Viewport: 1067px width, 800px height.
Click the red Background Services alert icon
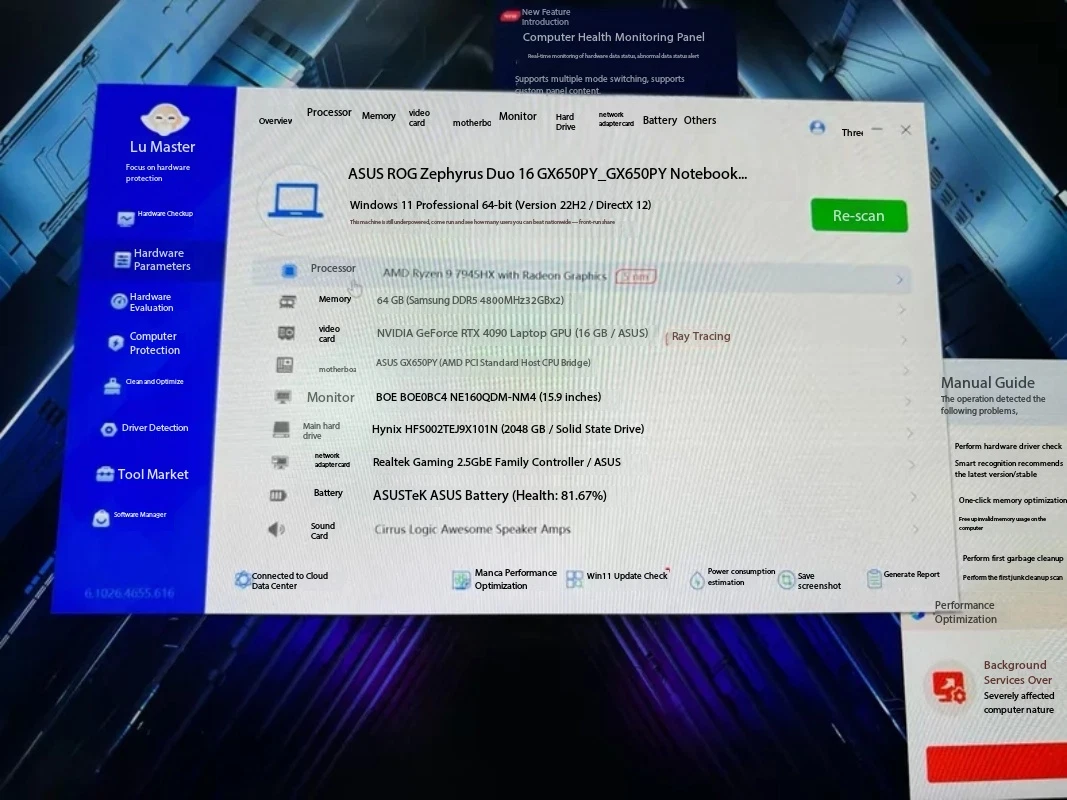coord(949,687)
